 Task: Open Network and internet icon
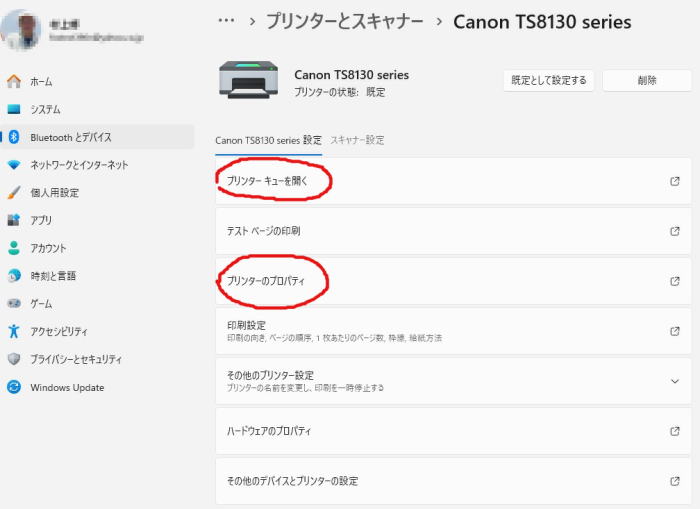(14, 165)
